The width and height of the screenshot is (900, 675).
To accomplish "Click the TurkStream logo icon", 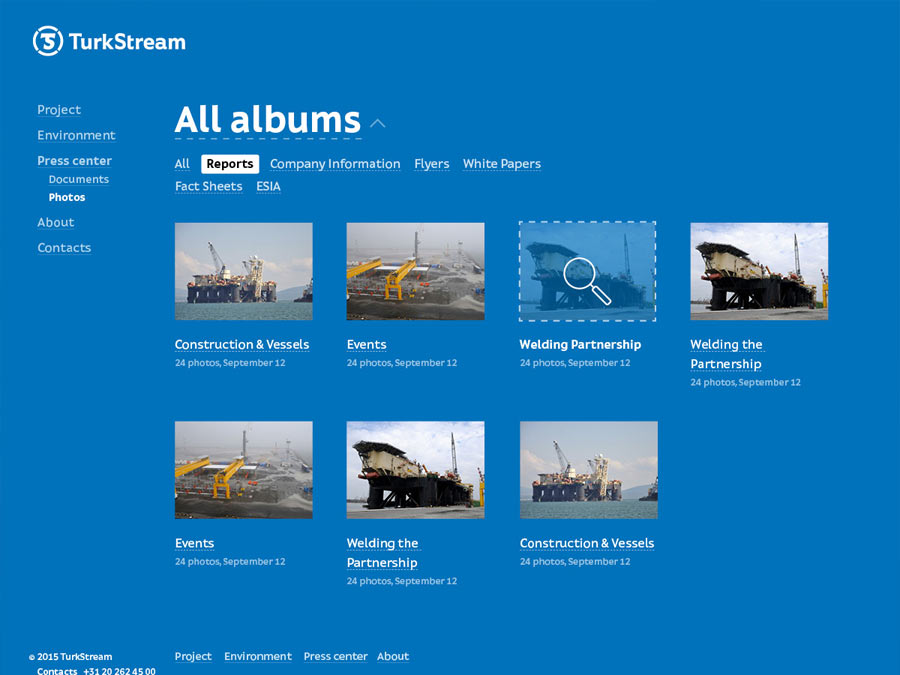I will 48,41.
